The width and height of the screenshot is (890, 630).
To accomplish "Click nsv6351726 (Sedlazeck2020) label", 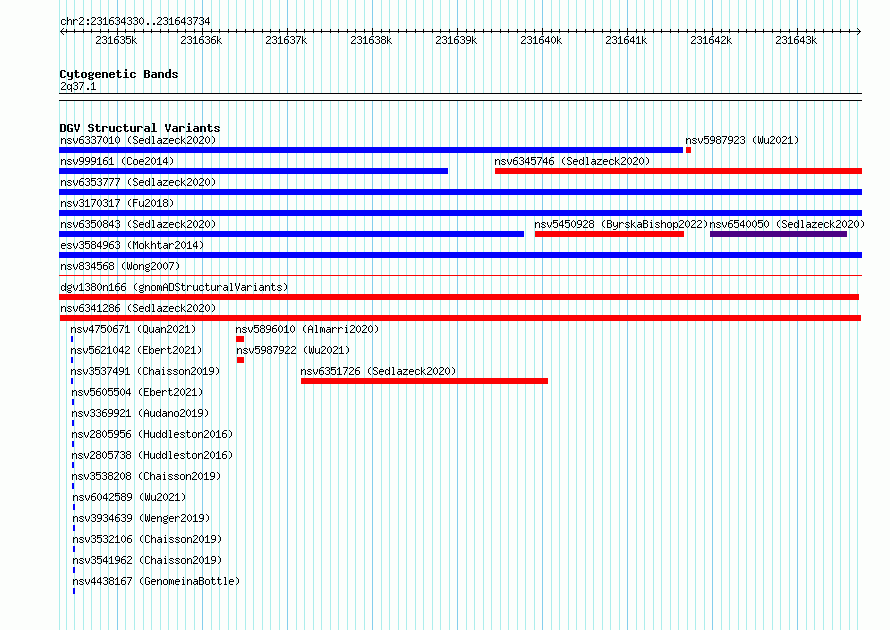I will click(378, 371).
